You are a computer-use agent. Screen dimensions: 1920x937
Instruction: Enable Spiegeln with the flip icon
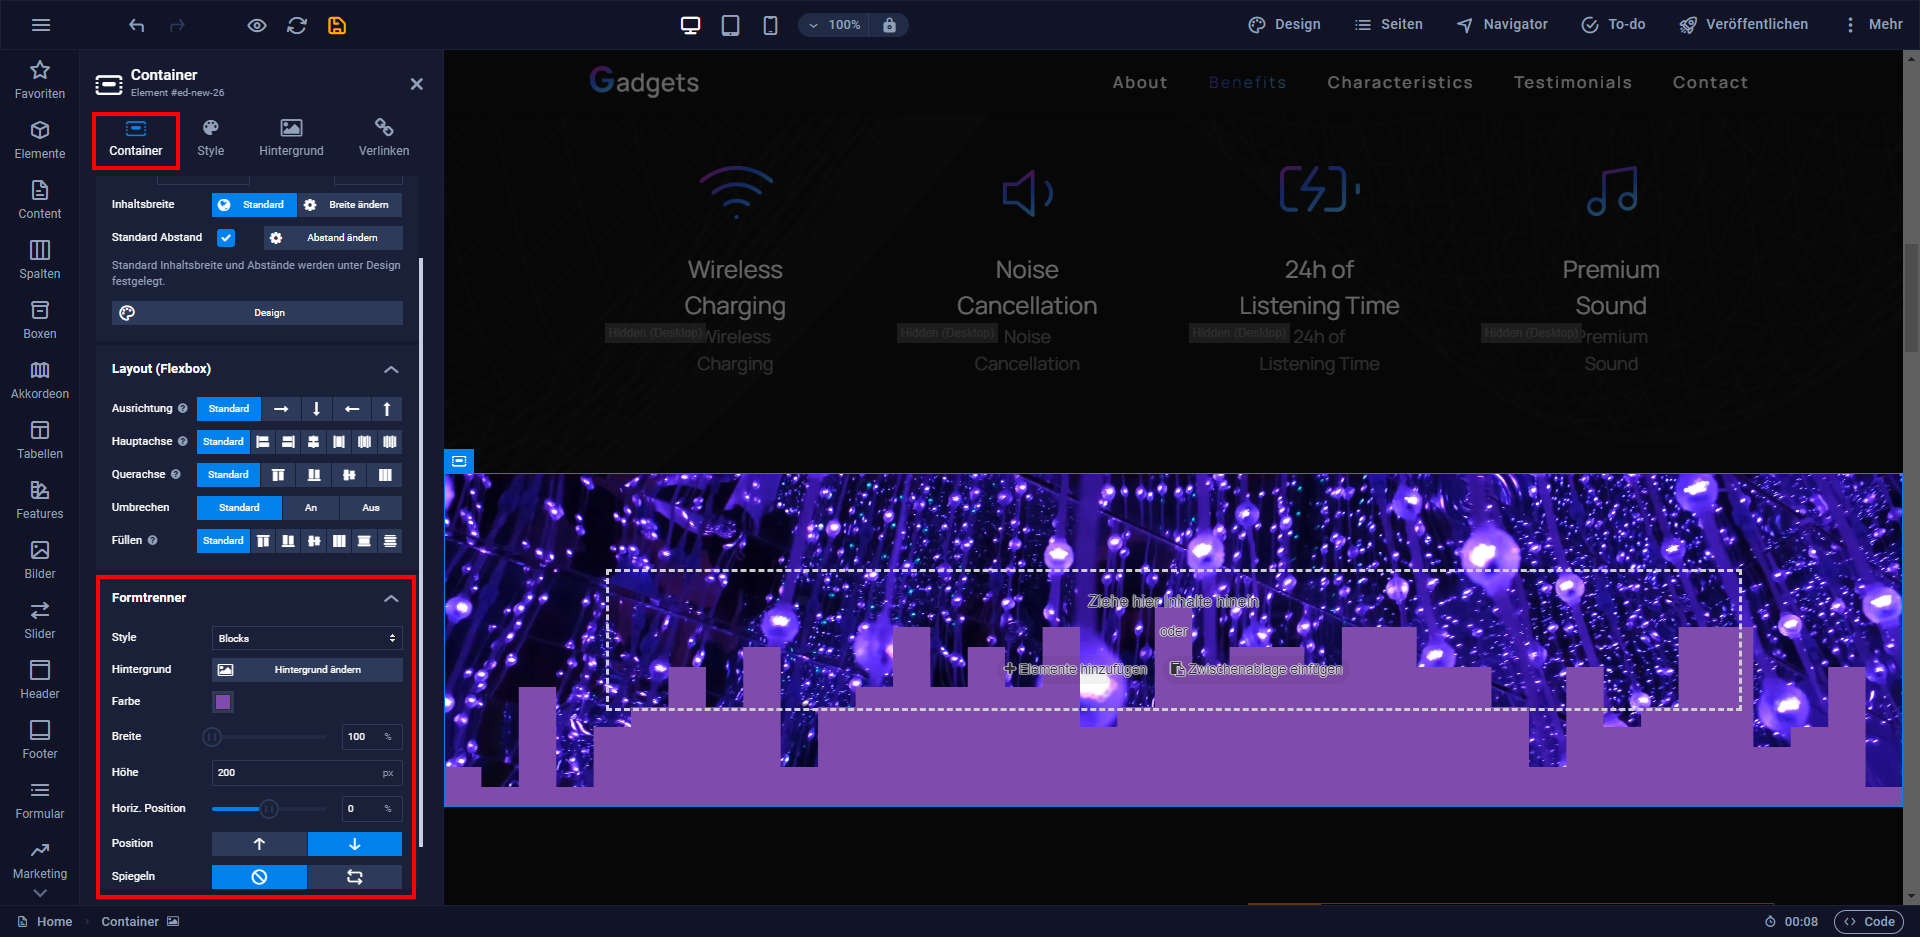tap(355, 877)
